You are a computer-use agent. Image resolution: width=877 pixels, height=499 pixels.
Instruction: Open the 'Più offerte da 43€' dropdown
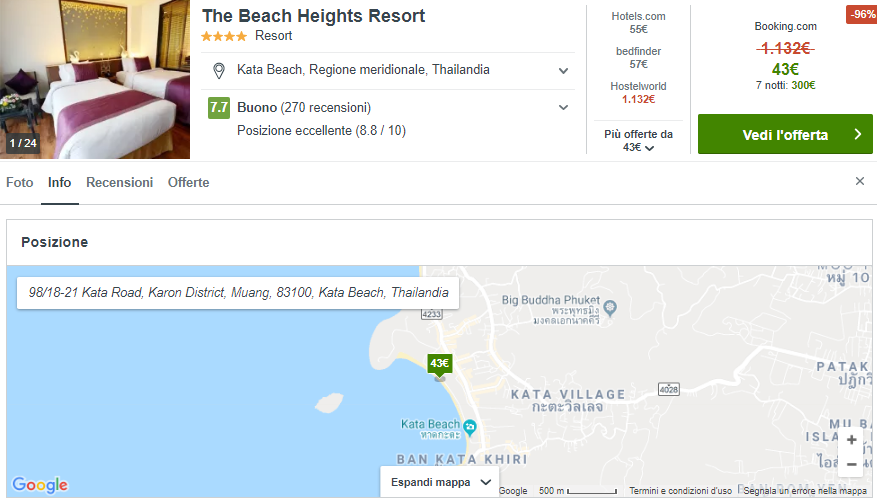pos(639,141)
